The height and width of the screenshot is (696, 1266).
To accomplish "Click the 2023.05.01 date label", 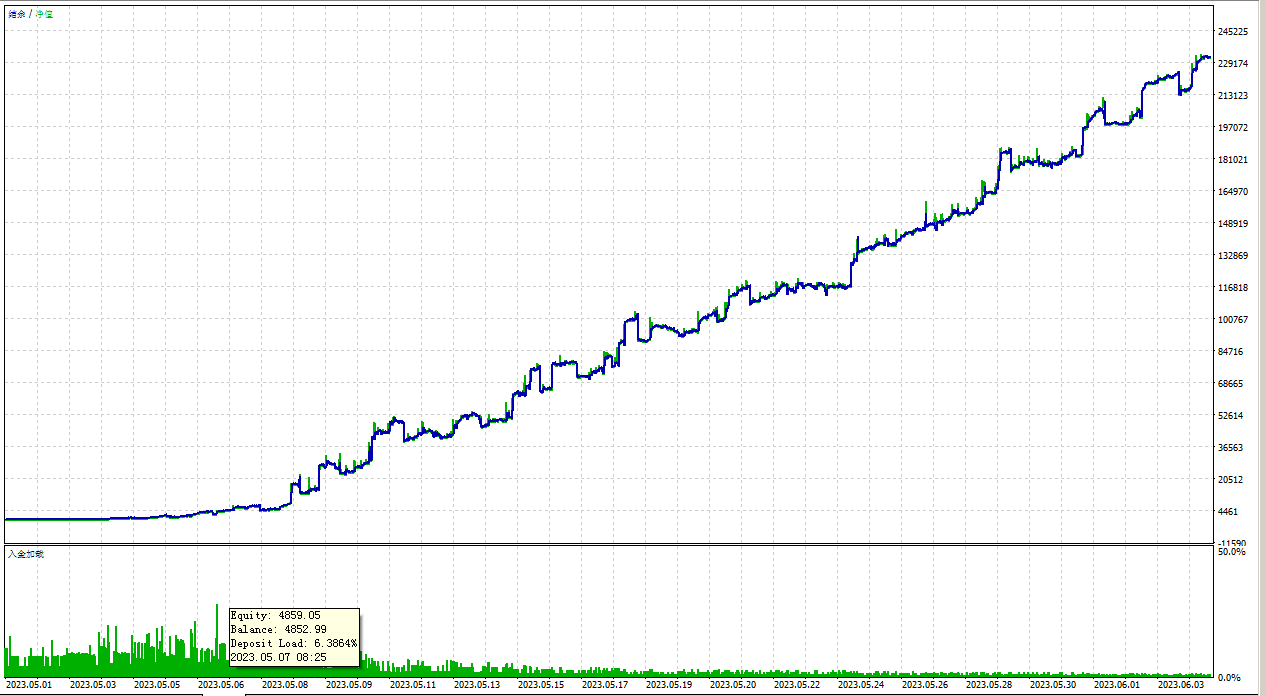I will 31,686.
